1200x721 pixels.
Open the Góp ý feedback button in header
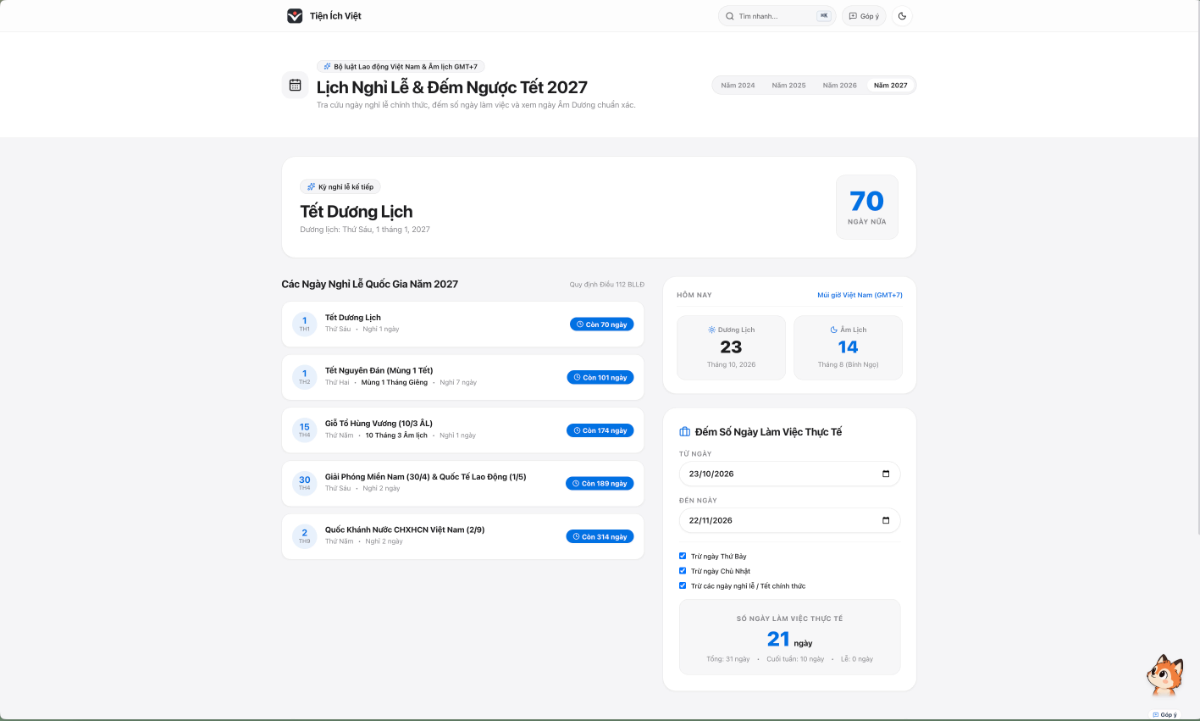click(x=864, y=16)
